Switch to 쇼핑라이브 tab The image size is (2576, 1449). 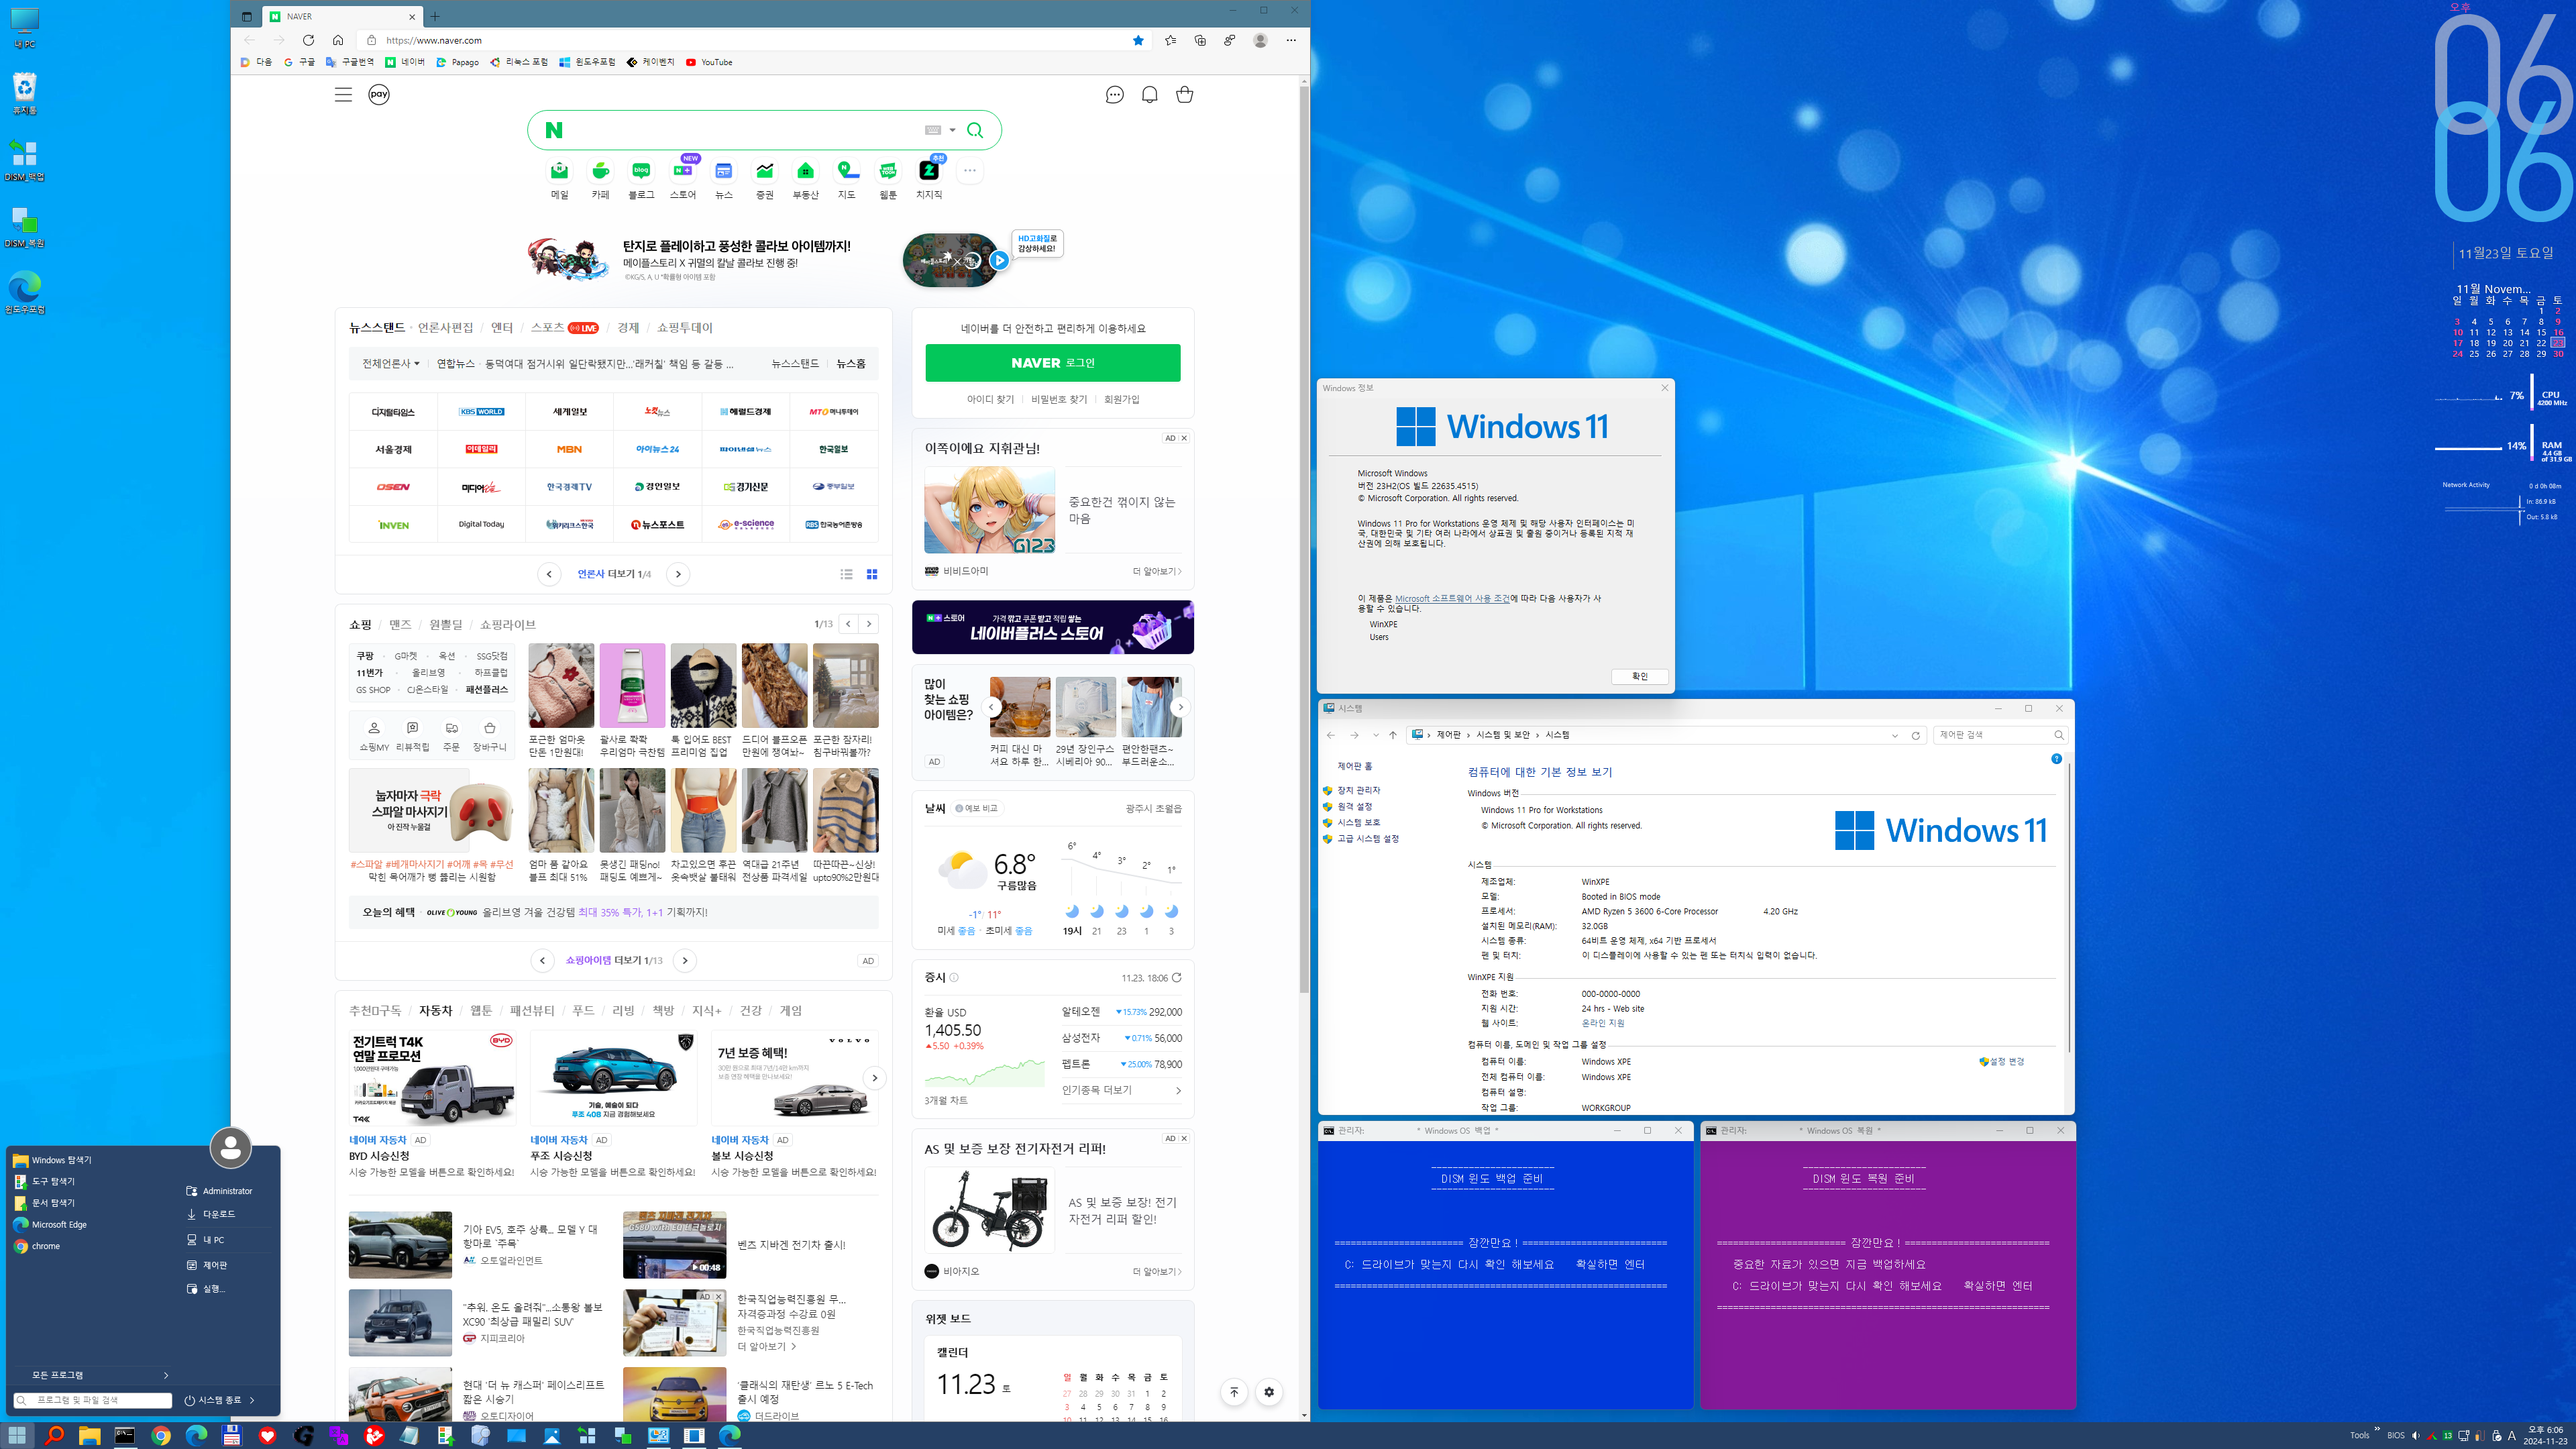pos(508,624)
